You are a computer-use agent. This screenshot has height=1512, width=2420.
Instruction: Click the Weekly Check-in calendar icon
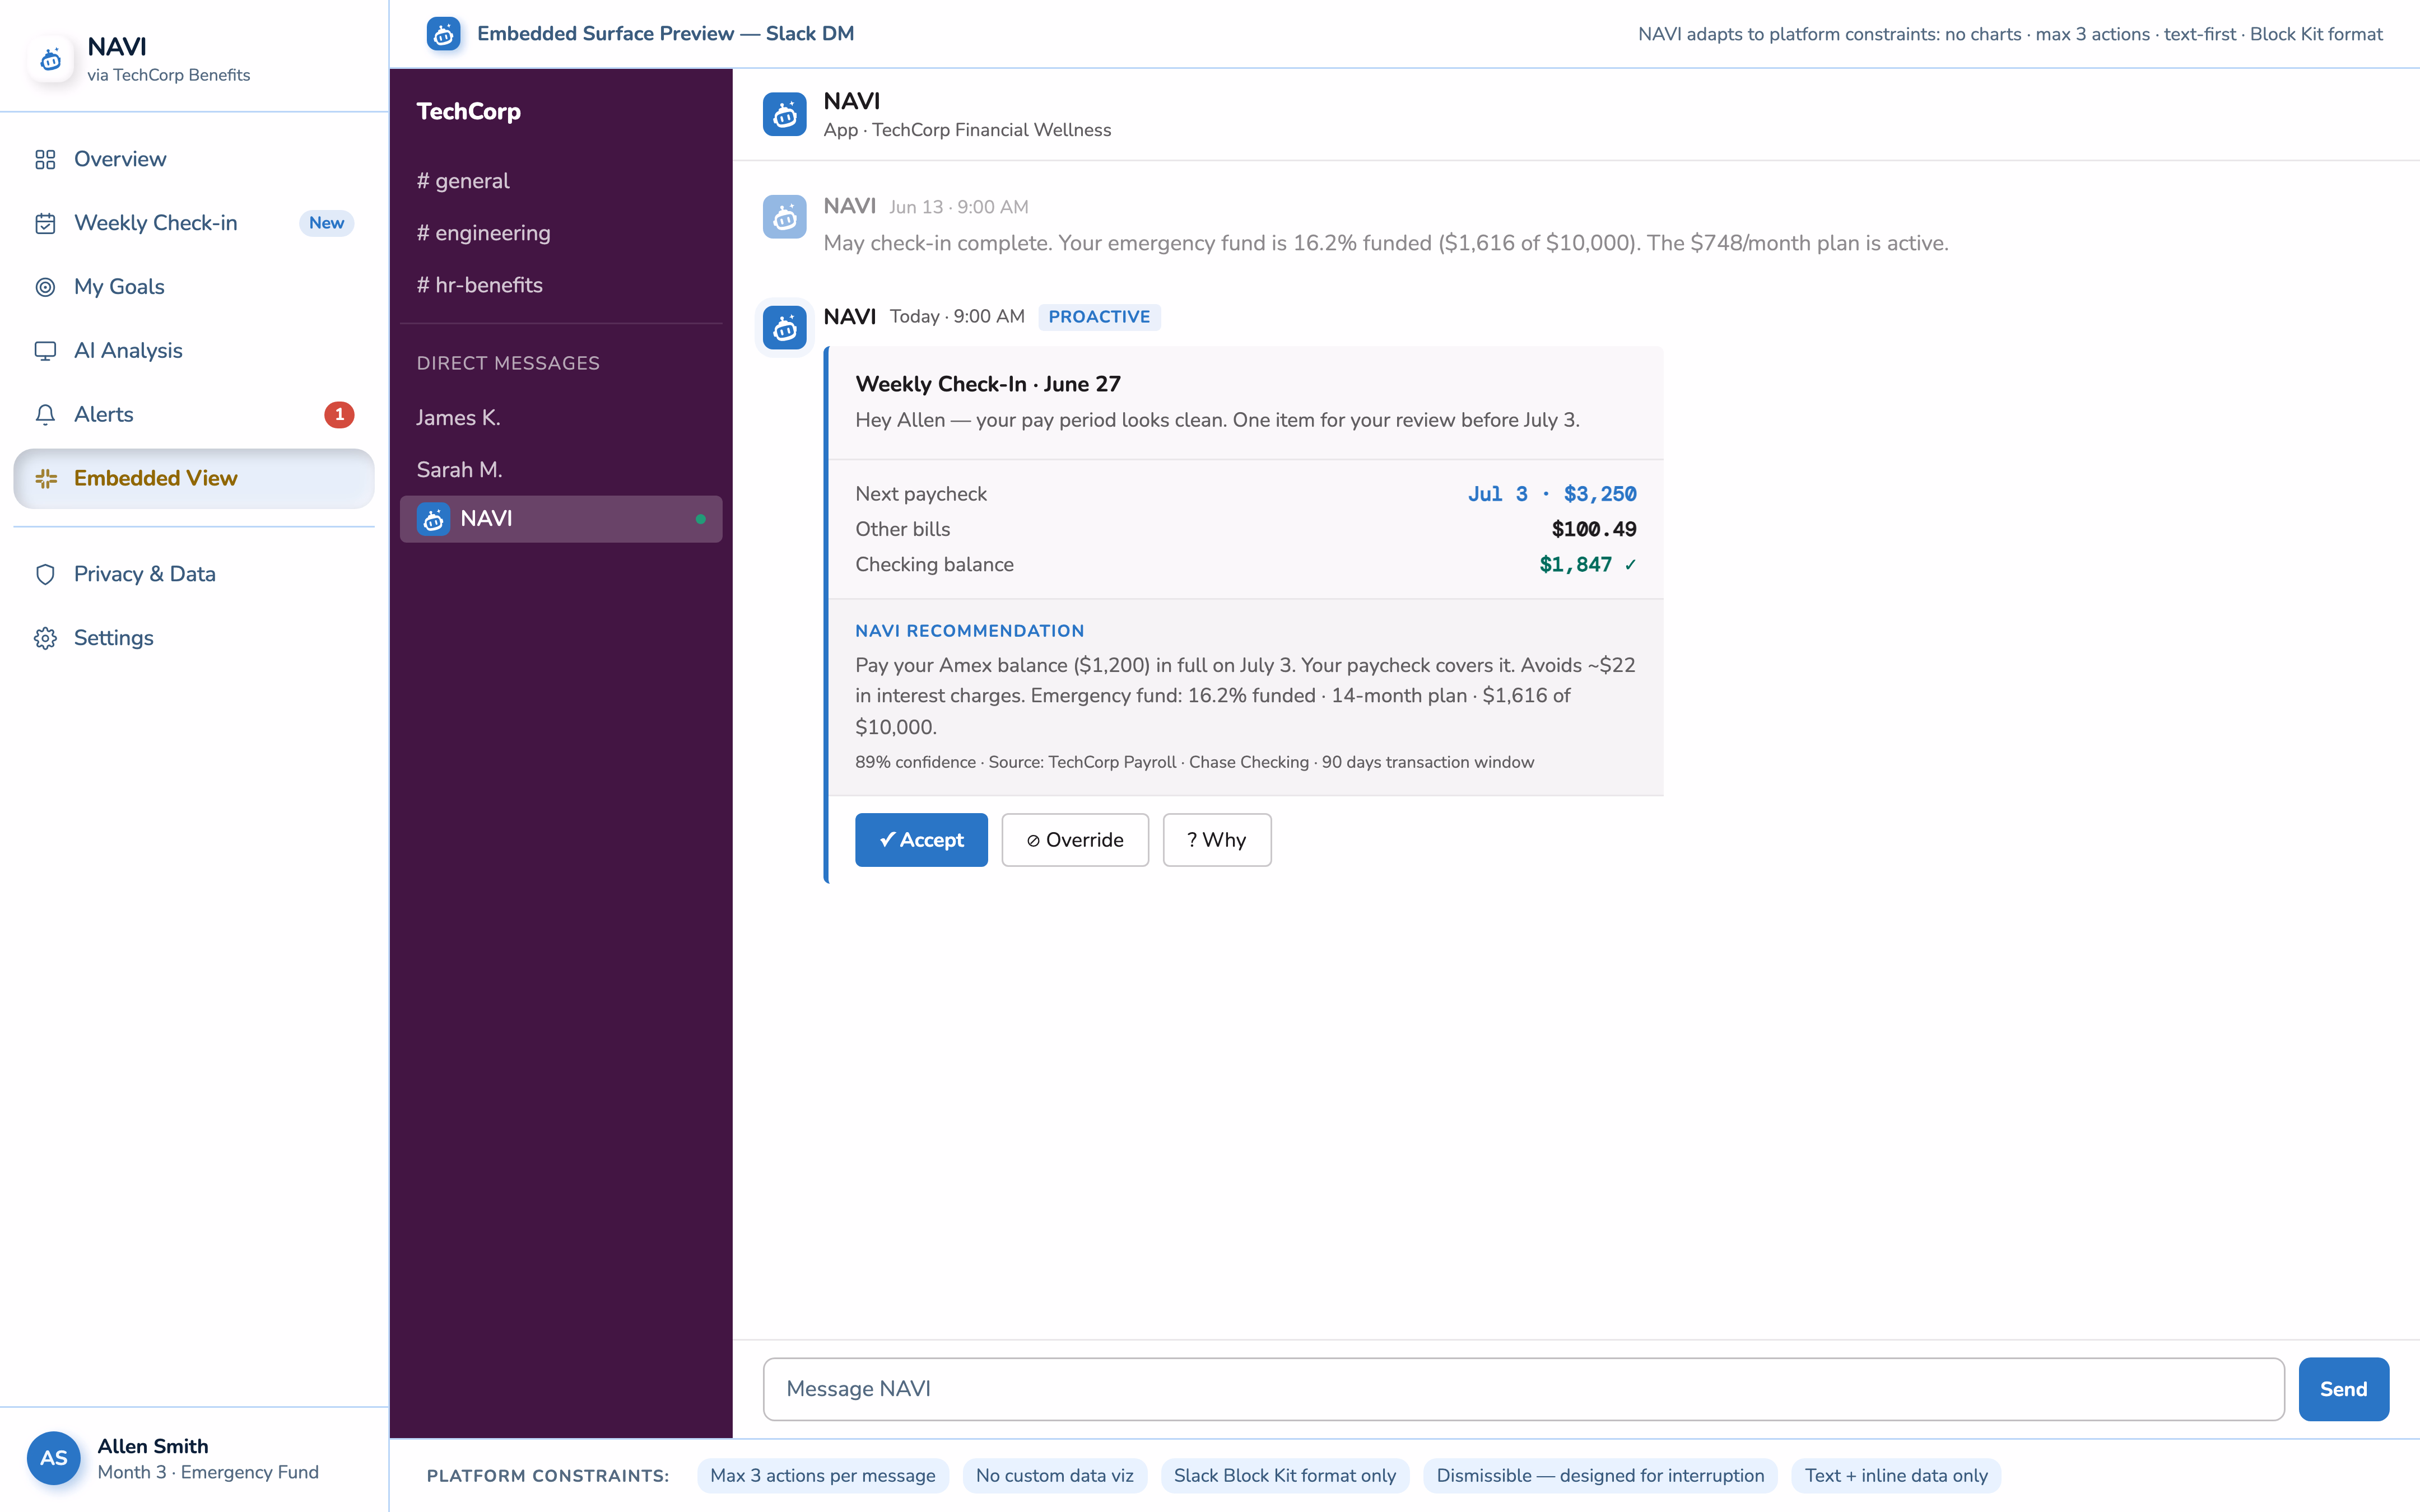(x=45, y=223)
